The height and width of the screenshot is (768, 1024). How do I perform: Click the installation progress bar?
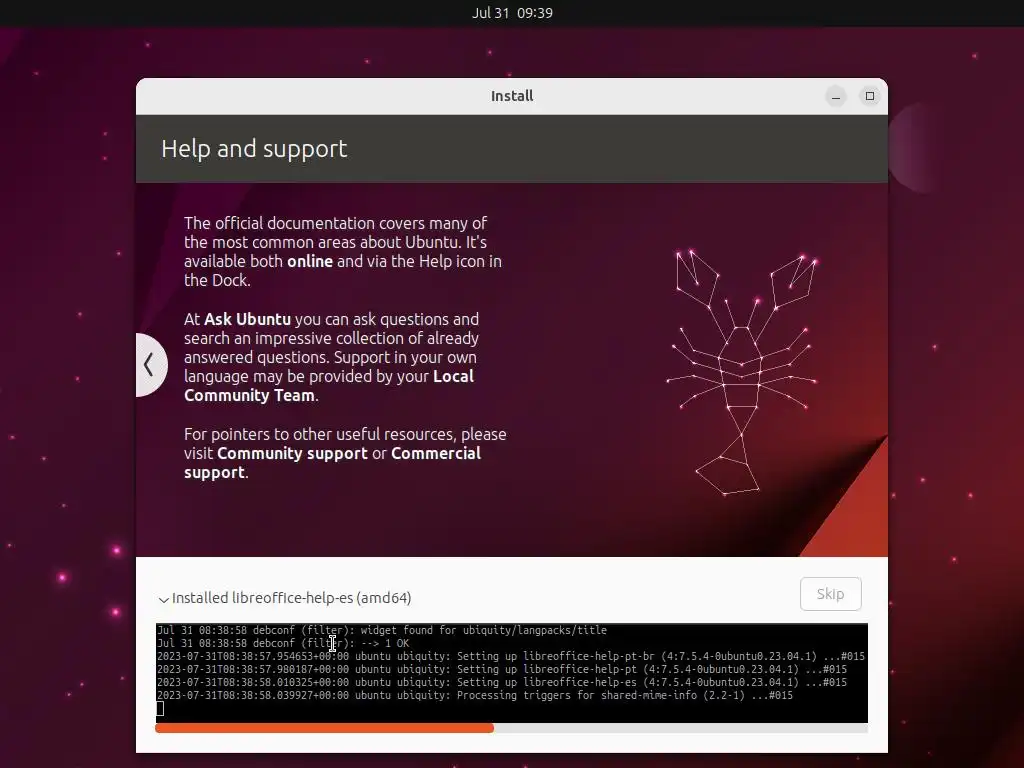point(511,728)
